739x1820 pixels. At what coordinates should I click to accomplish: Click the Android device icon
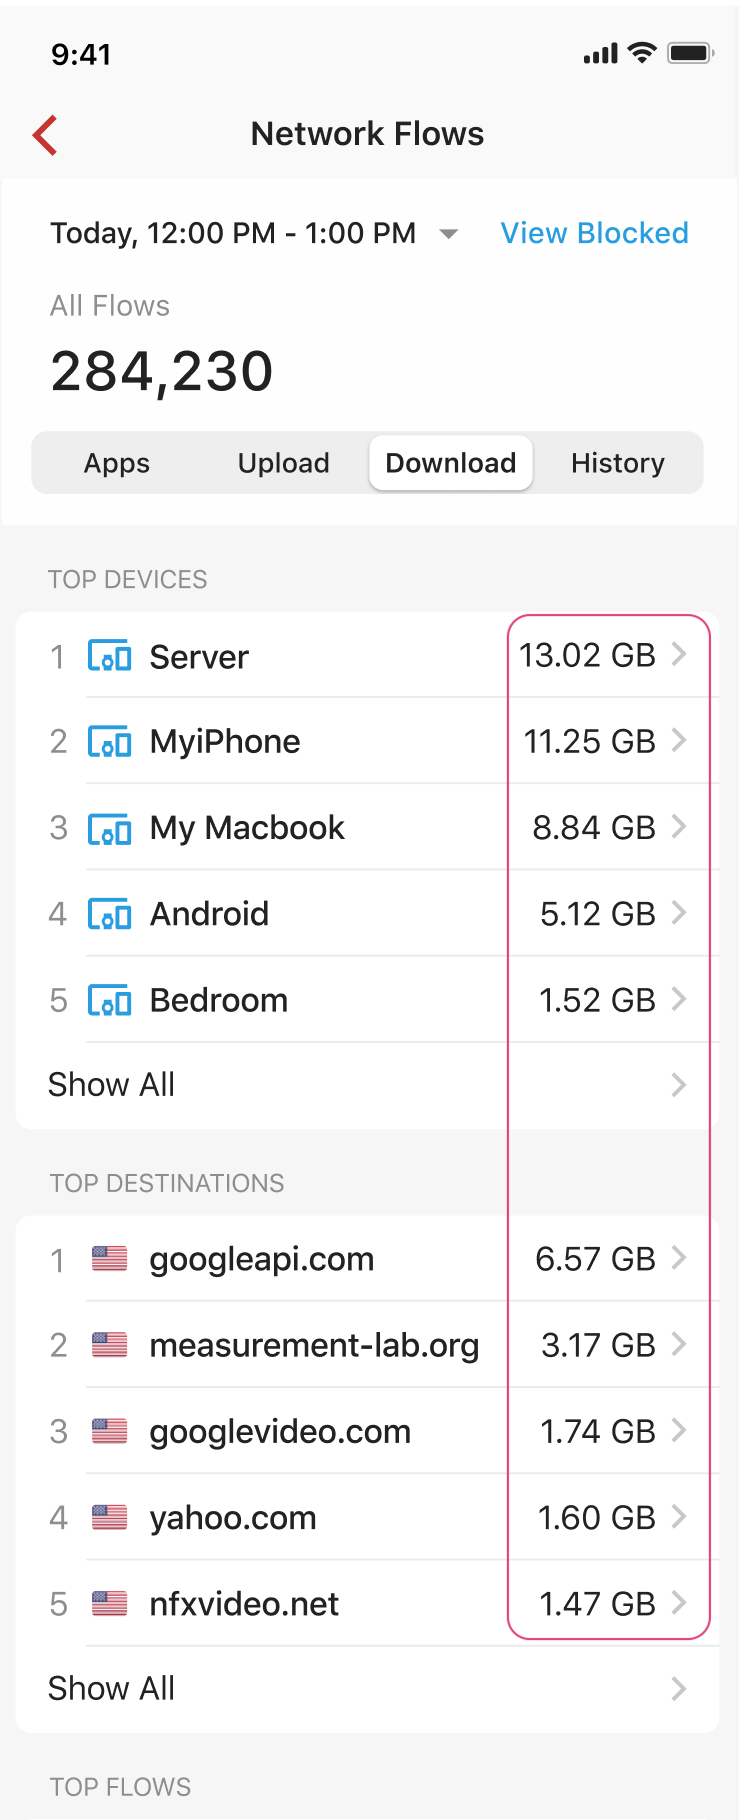109,914
